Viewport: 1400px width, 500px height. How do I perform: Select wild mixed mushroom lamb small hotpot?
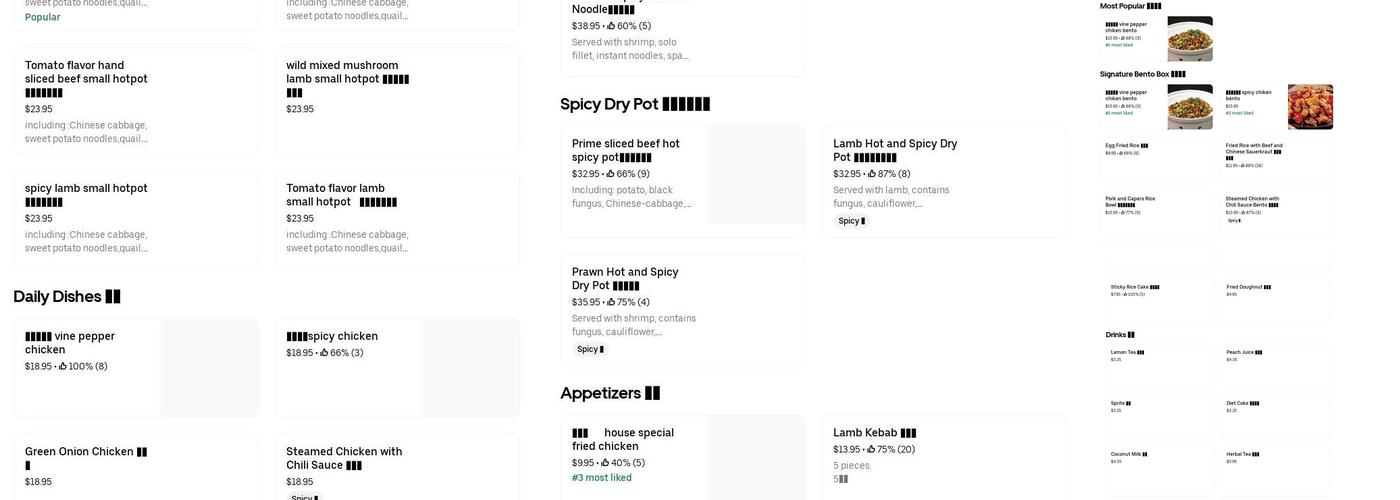point(397,100)
